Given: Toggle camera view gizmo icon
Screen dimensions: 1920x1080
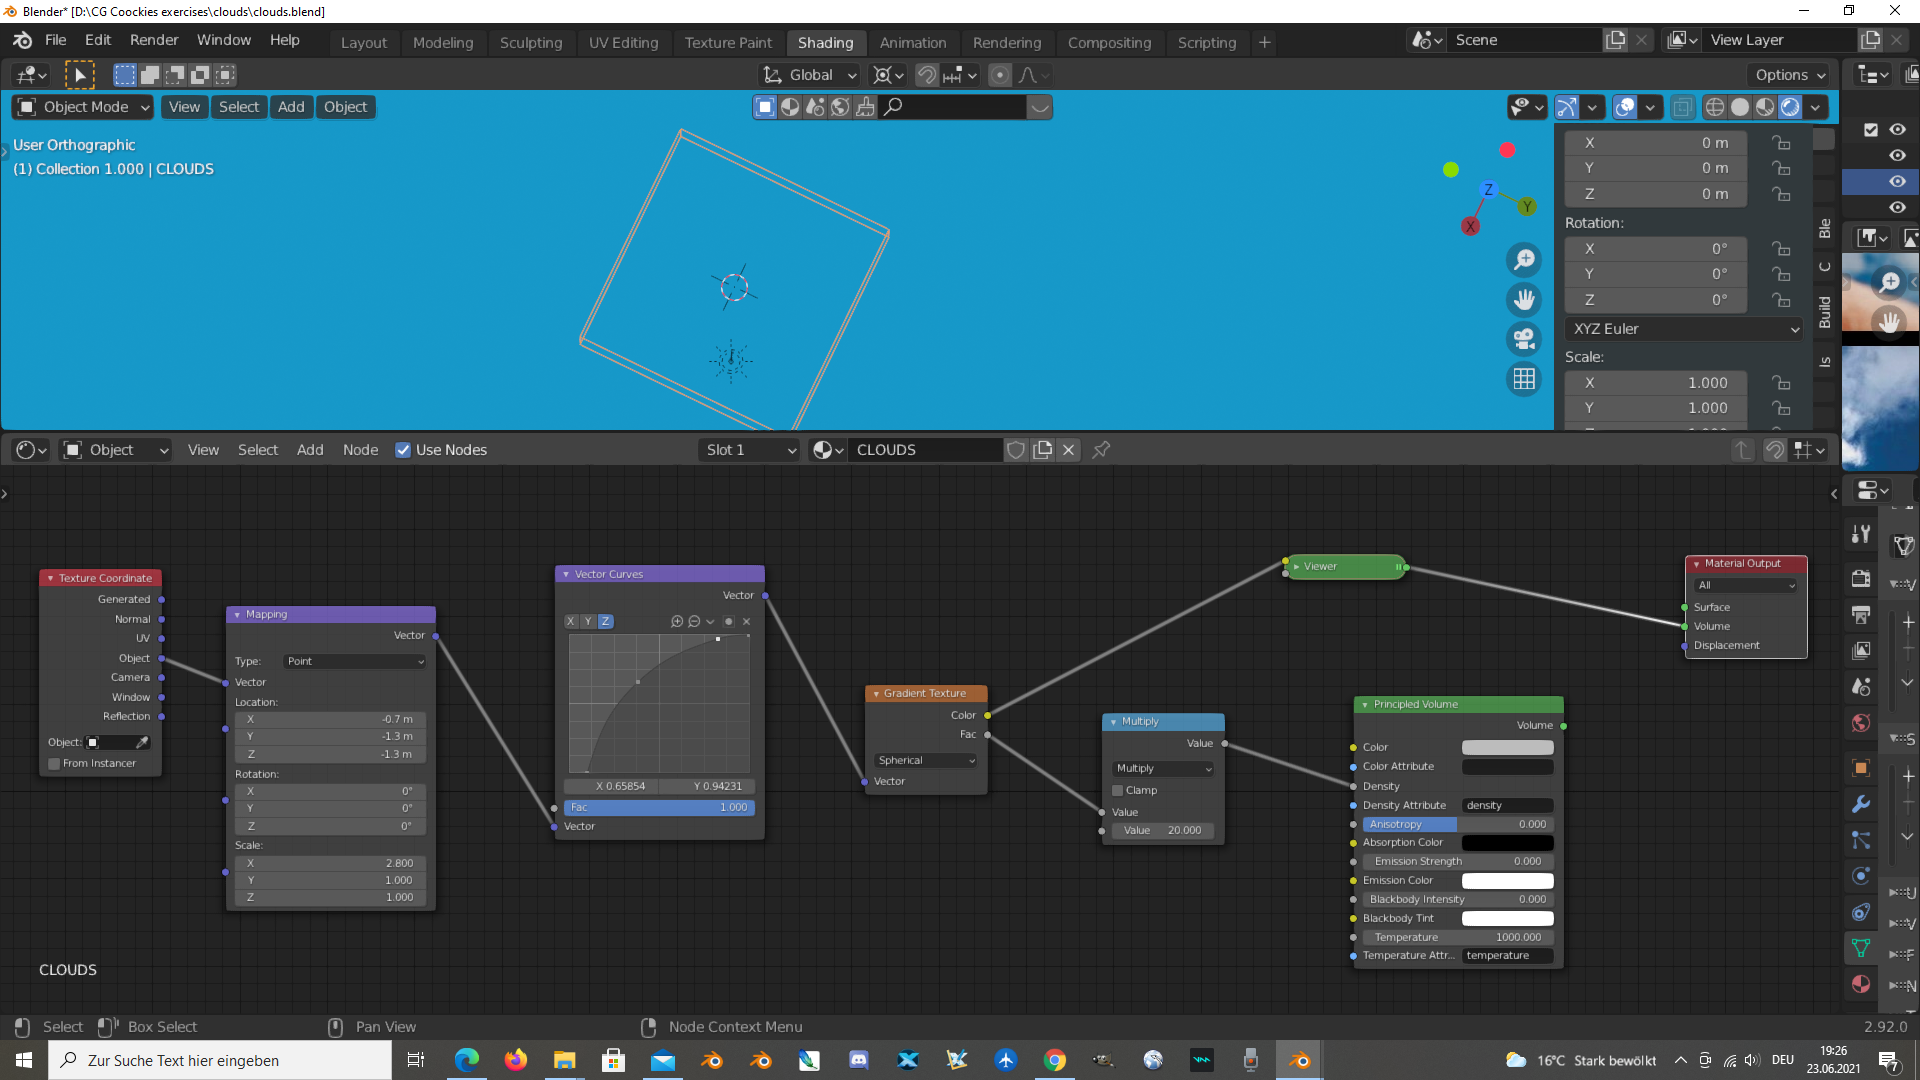Looking at the screenshot, I should [x=1524, y=340].
